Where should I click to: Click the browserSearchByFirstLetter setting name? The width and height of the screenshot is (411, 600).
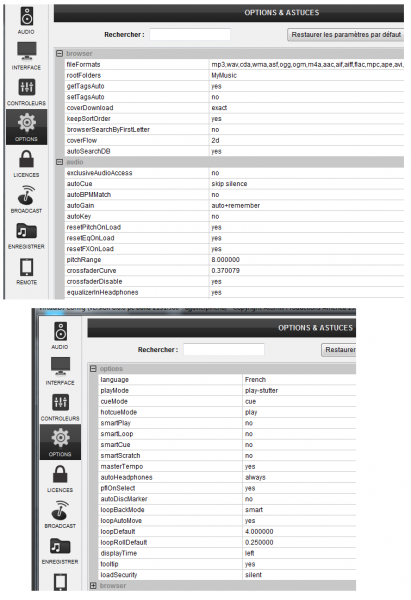pos(108,130)
